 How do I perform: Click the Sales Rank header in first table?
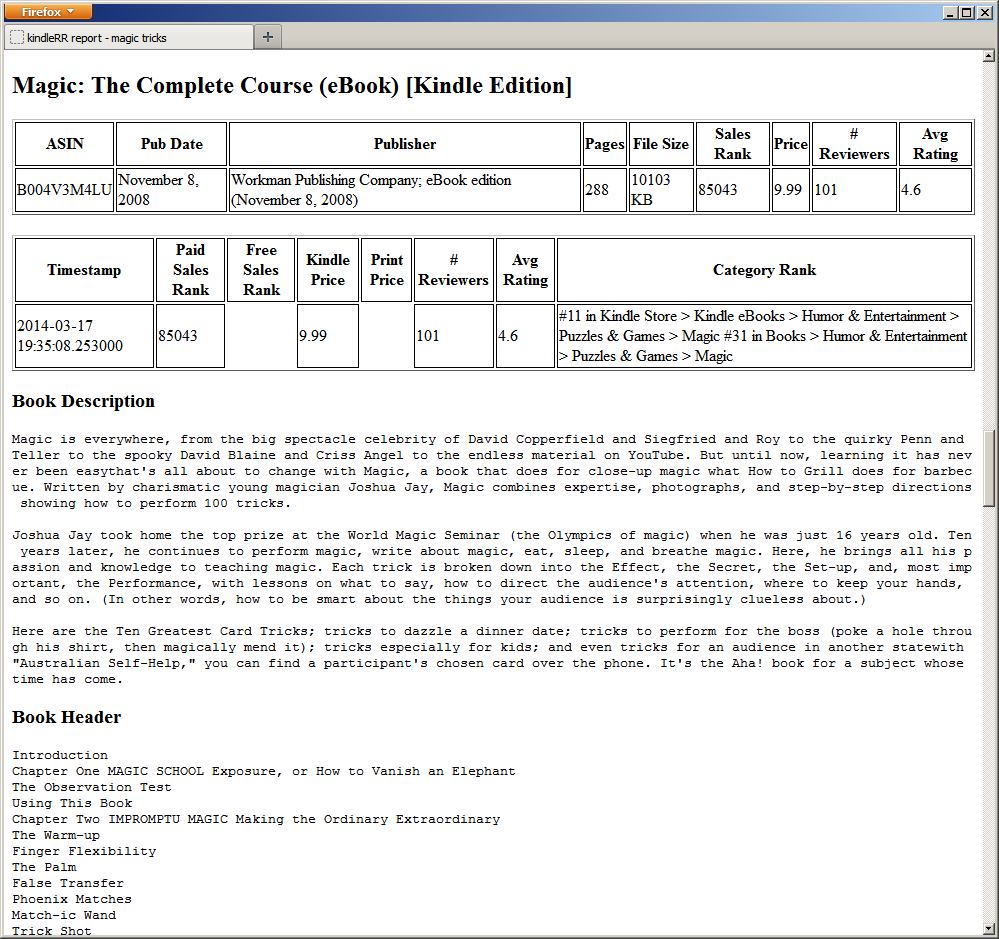click(733, 144)
